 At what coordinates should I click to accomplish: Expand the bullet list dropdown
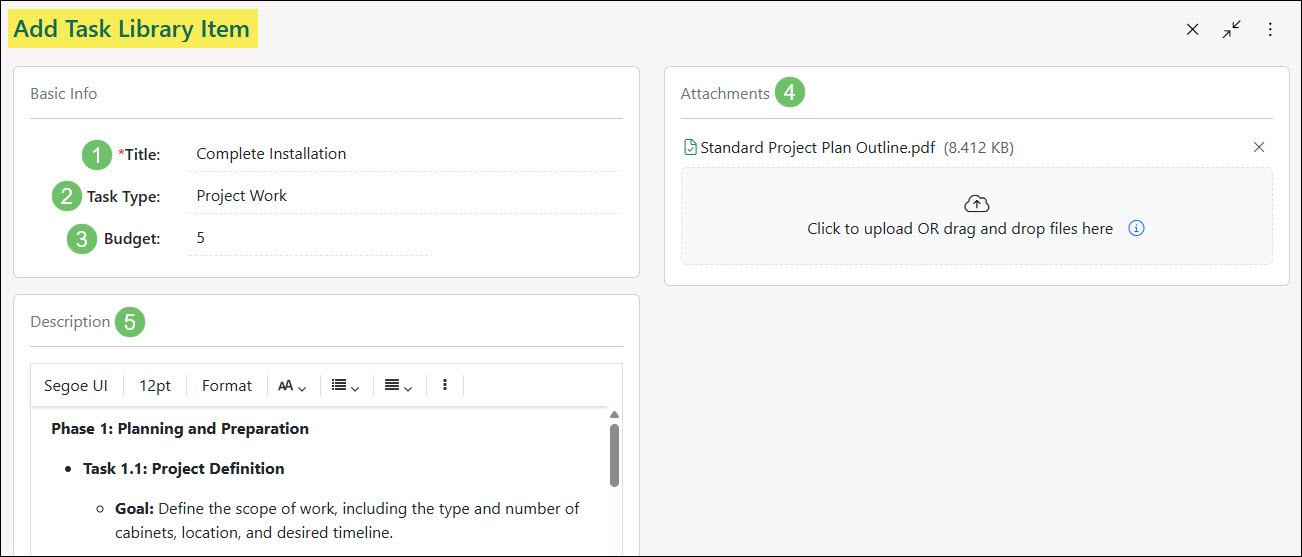click(345, 385)
